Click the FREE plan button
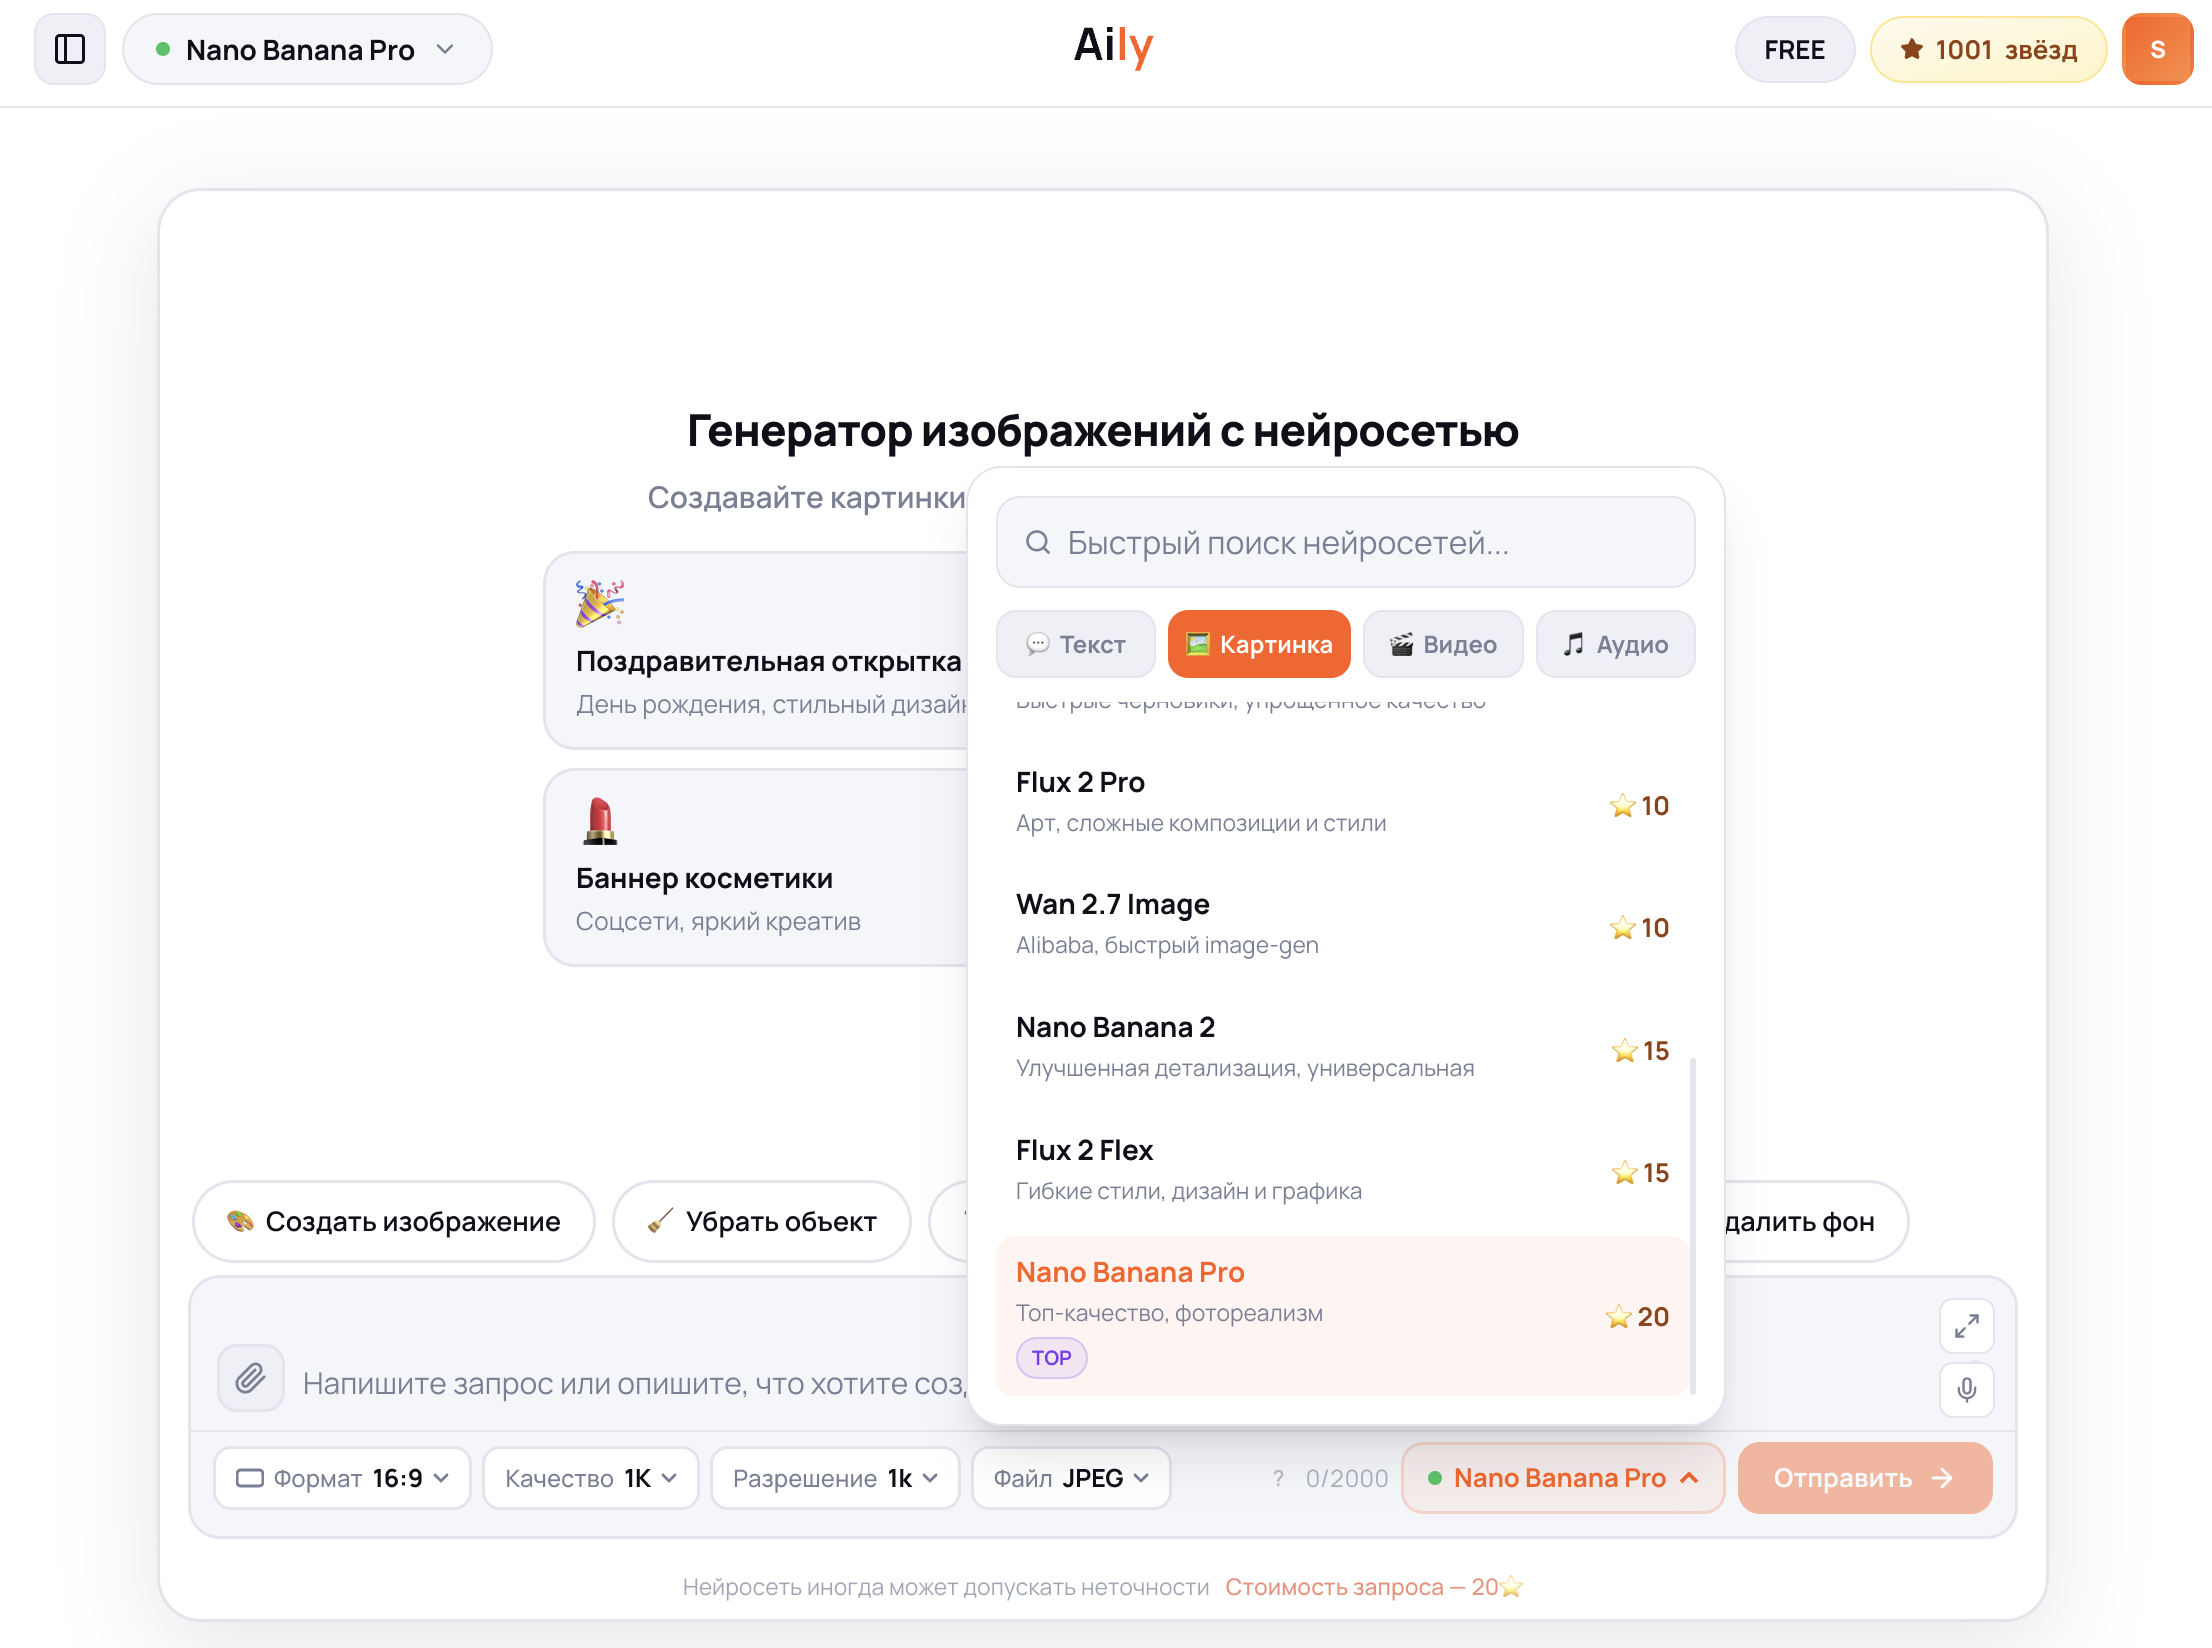The height and width of the screenshot is (1648, 2212). tap(1794, 50)
